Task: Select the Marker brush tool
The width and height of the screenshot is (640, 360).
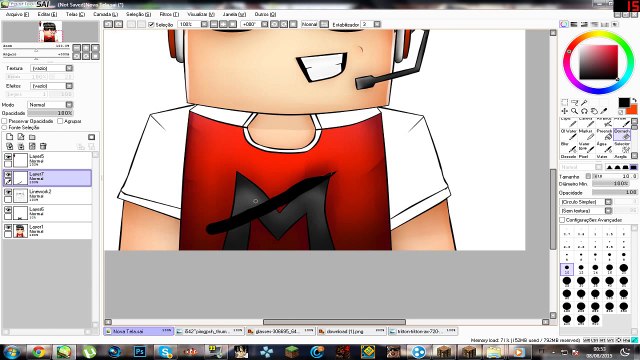Action: (x=586, y=135)
